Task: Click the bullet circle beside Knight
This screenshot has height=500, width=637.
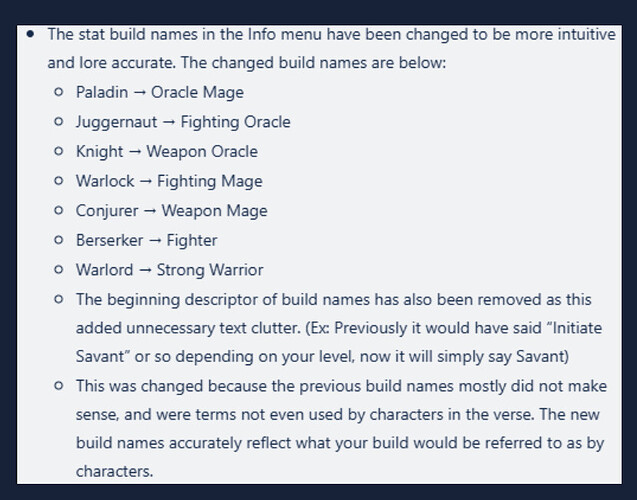Action: [58, 151]
